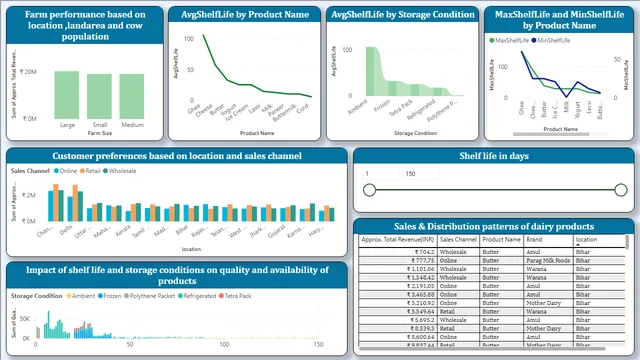Click the right handle of shelf life slider
Viewport: 640px width, 360px height.
coord(621,190)
